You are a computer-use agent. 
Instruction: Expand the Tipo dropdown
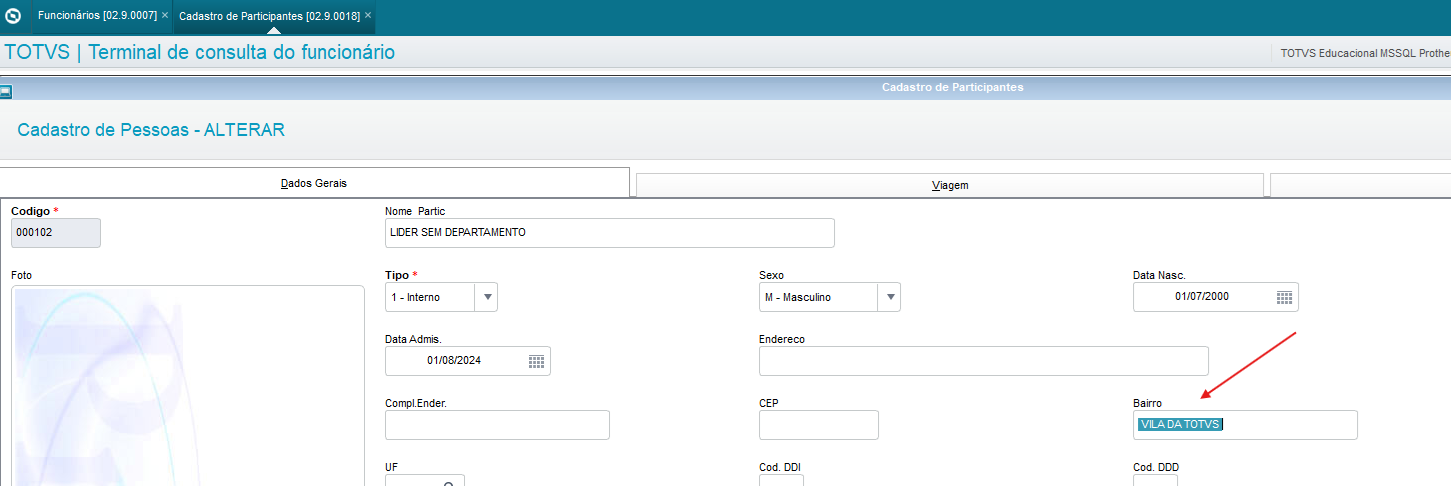(487, 297)
